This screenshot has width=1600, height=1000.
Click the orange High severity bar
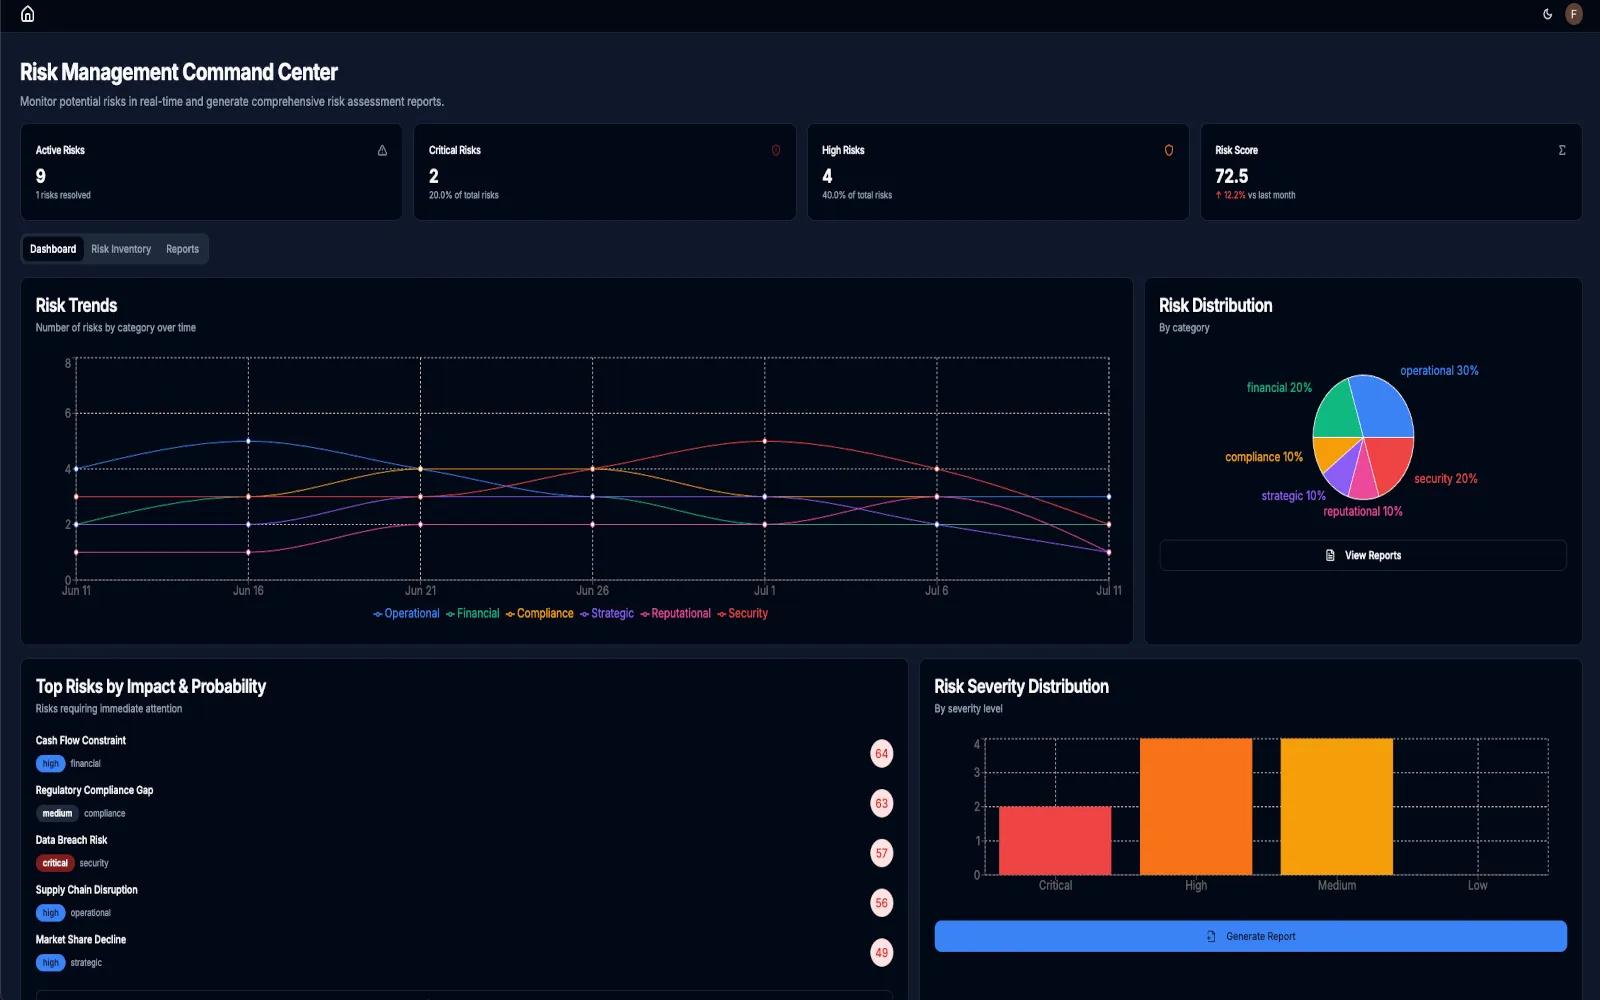click(1195, 806)
